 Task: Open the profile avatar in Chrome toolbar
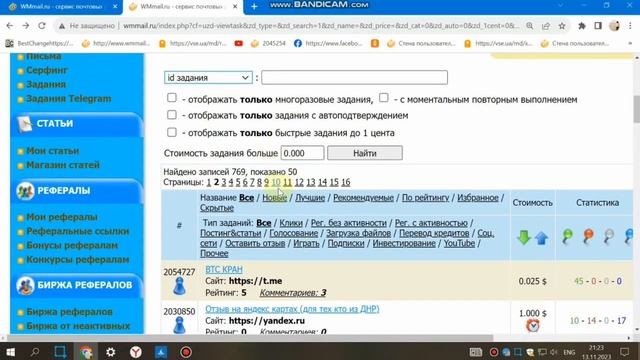614,26
